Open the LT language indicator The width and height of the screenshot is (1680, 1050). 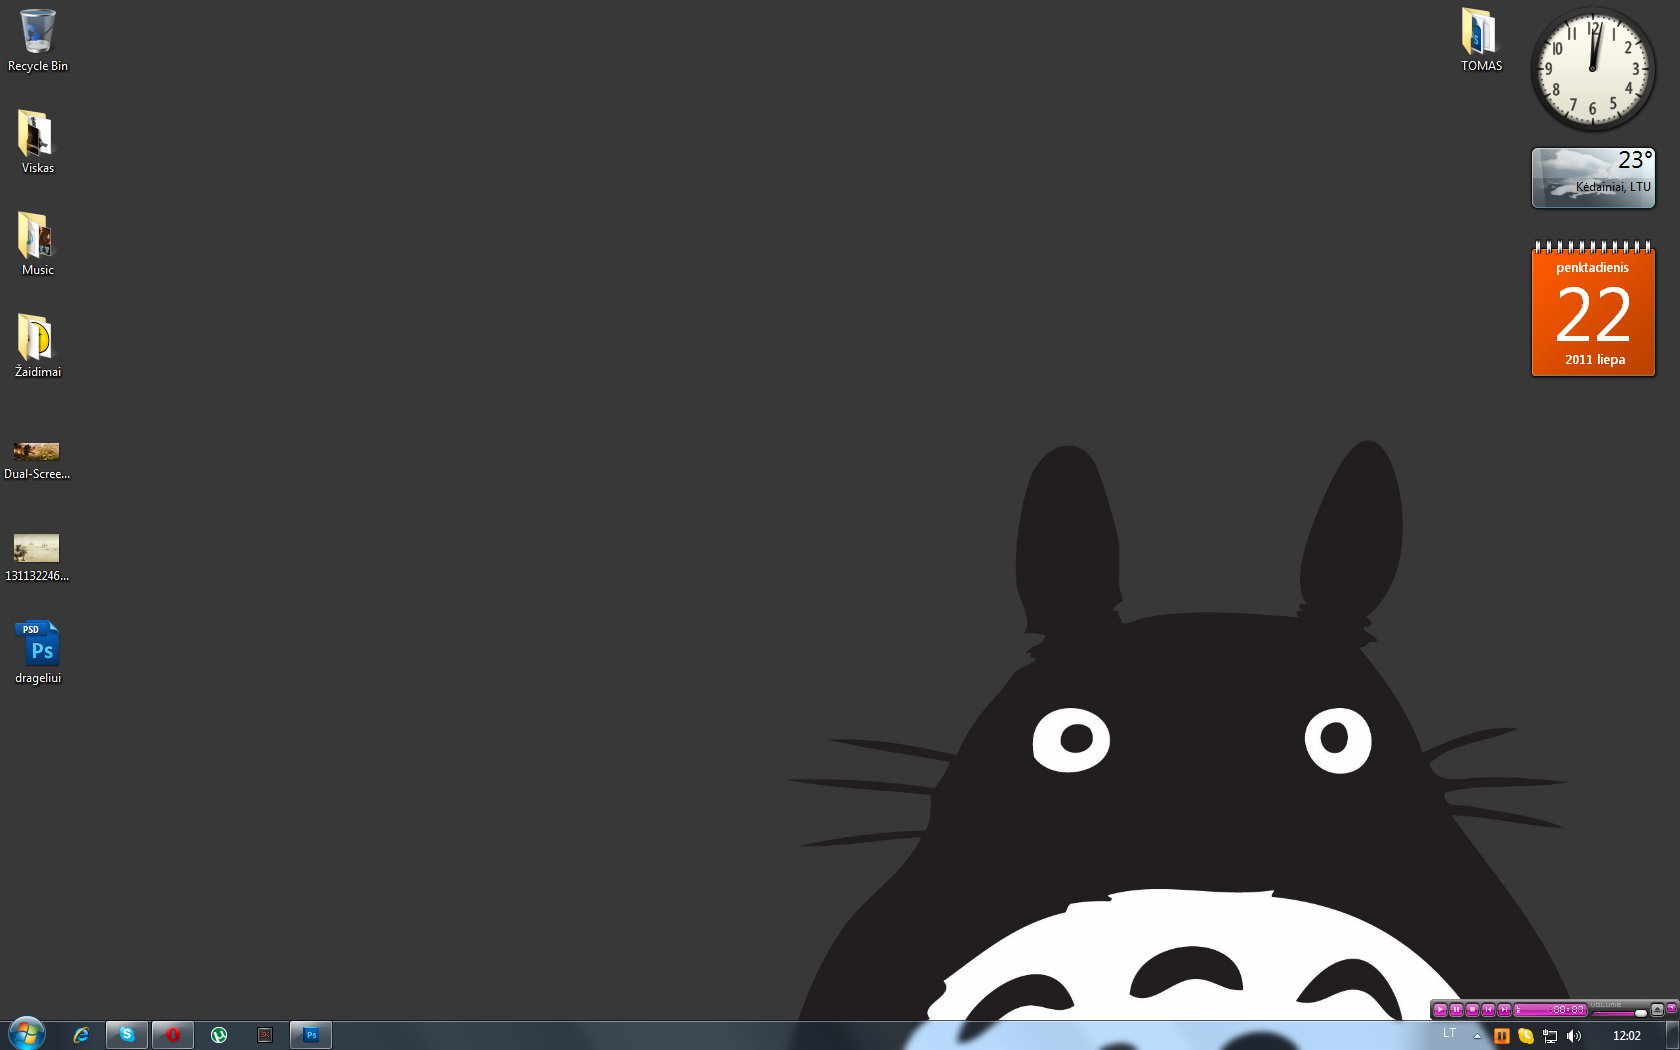[x=1450, y=1033]
